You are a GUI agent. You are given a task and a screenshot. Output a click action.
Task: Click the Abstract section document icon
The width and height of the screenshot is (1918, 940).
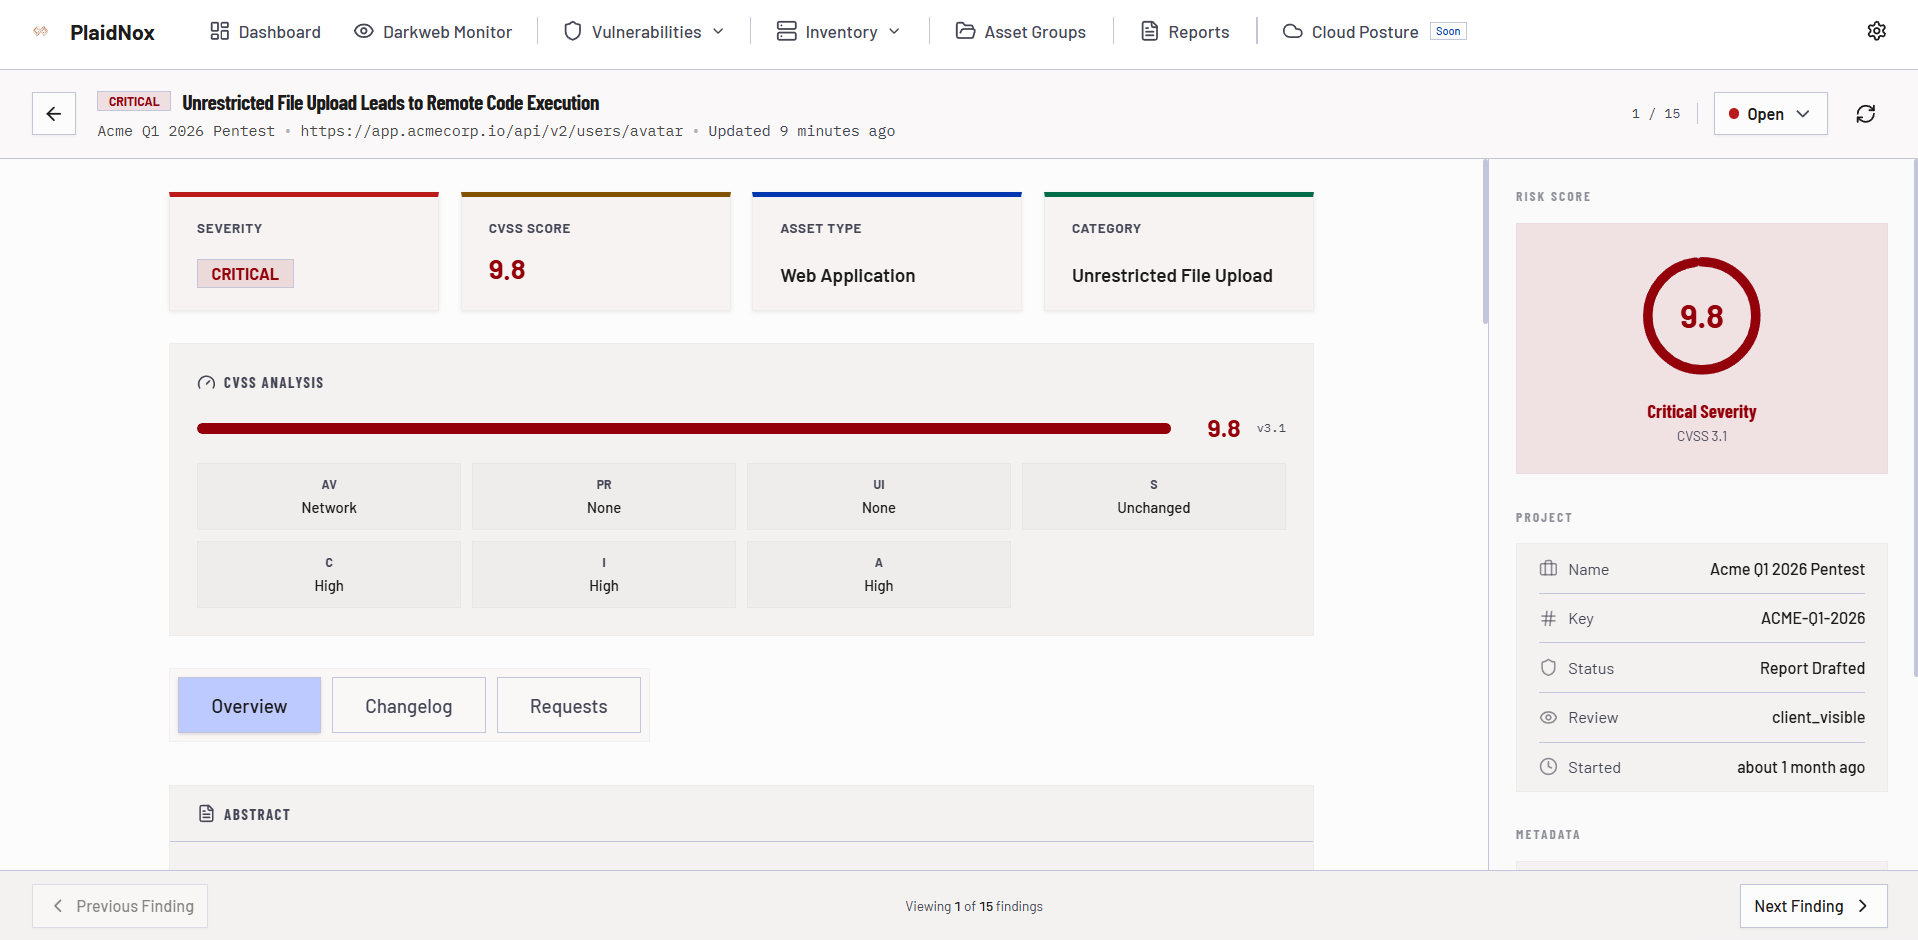point(206,814)
